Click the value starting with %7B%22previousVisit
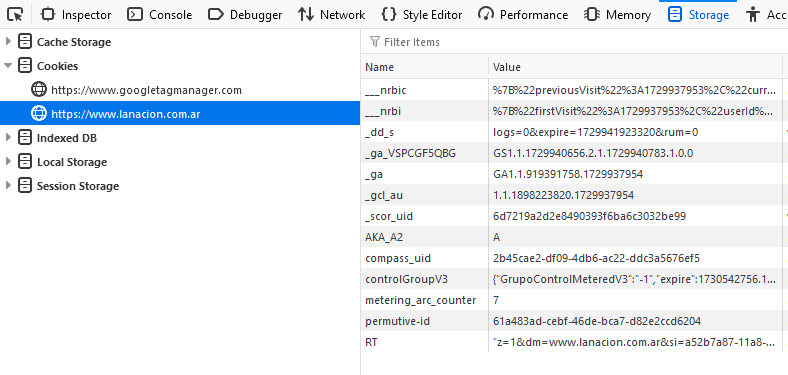This screenshot has width=788, height=375. (x=634, y=90)
